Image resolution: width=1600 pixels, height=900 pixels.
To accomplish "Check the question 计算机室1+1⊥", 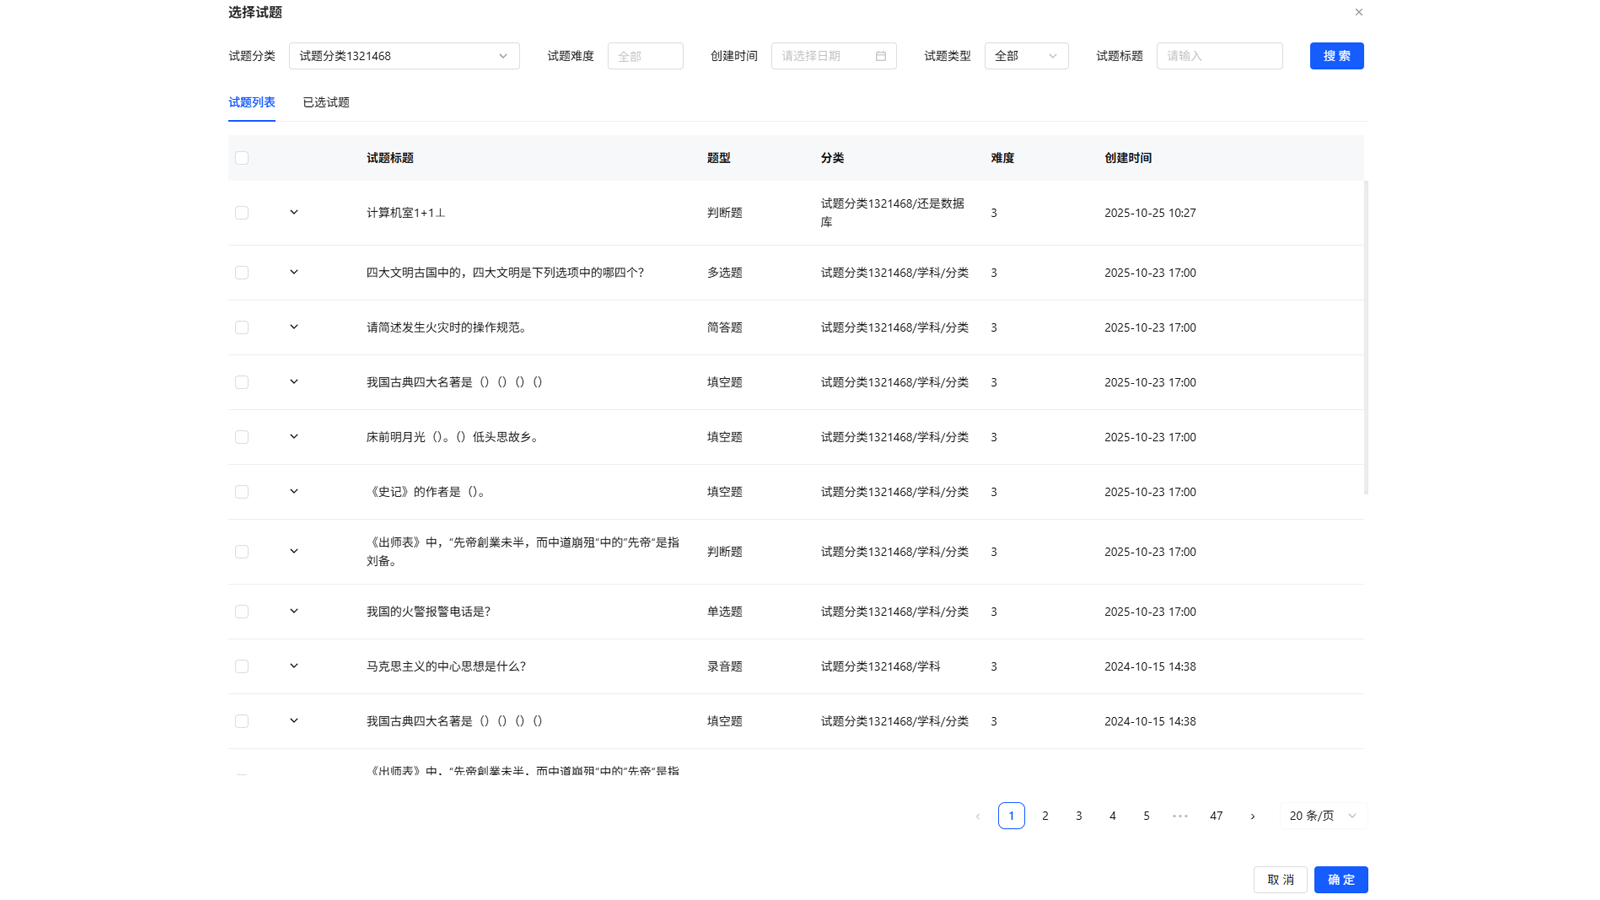I will point(241,212).
